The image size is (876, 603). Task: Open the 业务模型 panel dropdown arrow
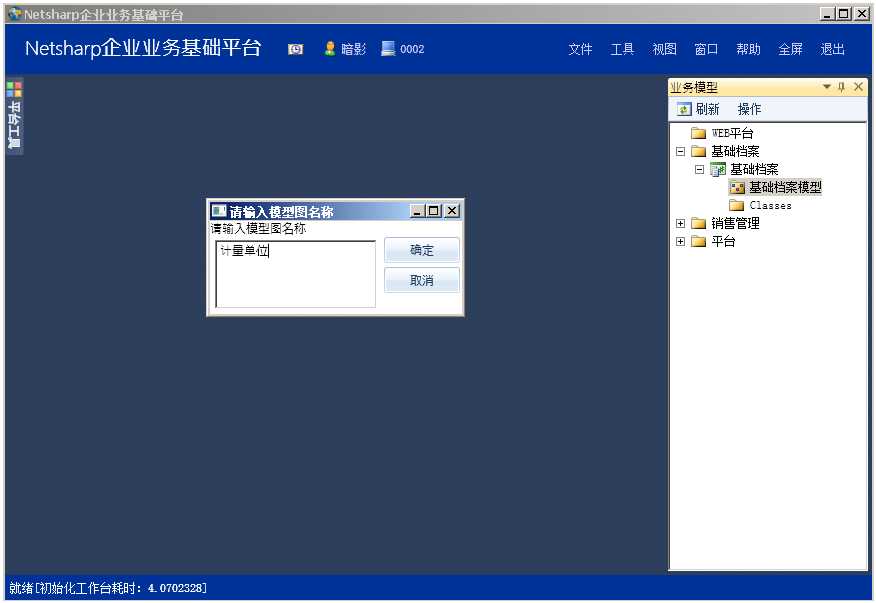point(826,87)
